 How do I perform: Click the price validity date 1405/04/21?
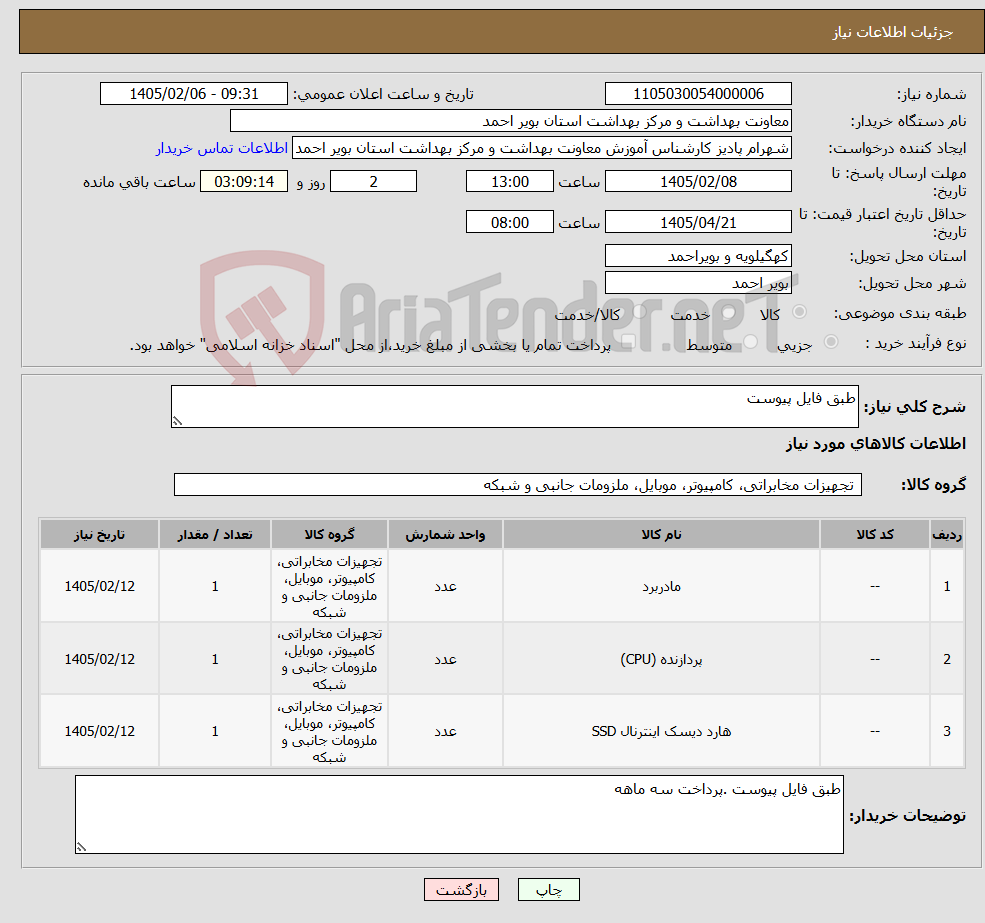pos(698,222)
